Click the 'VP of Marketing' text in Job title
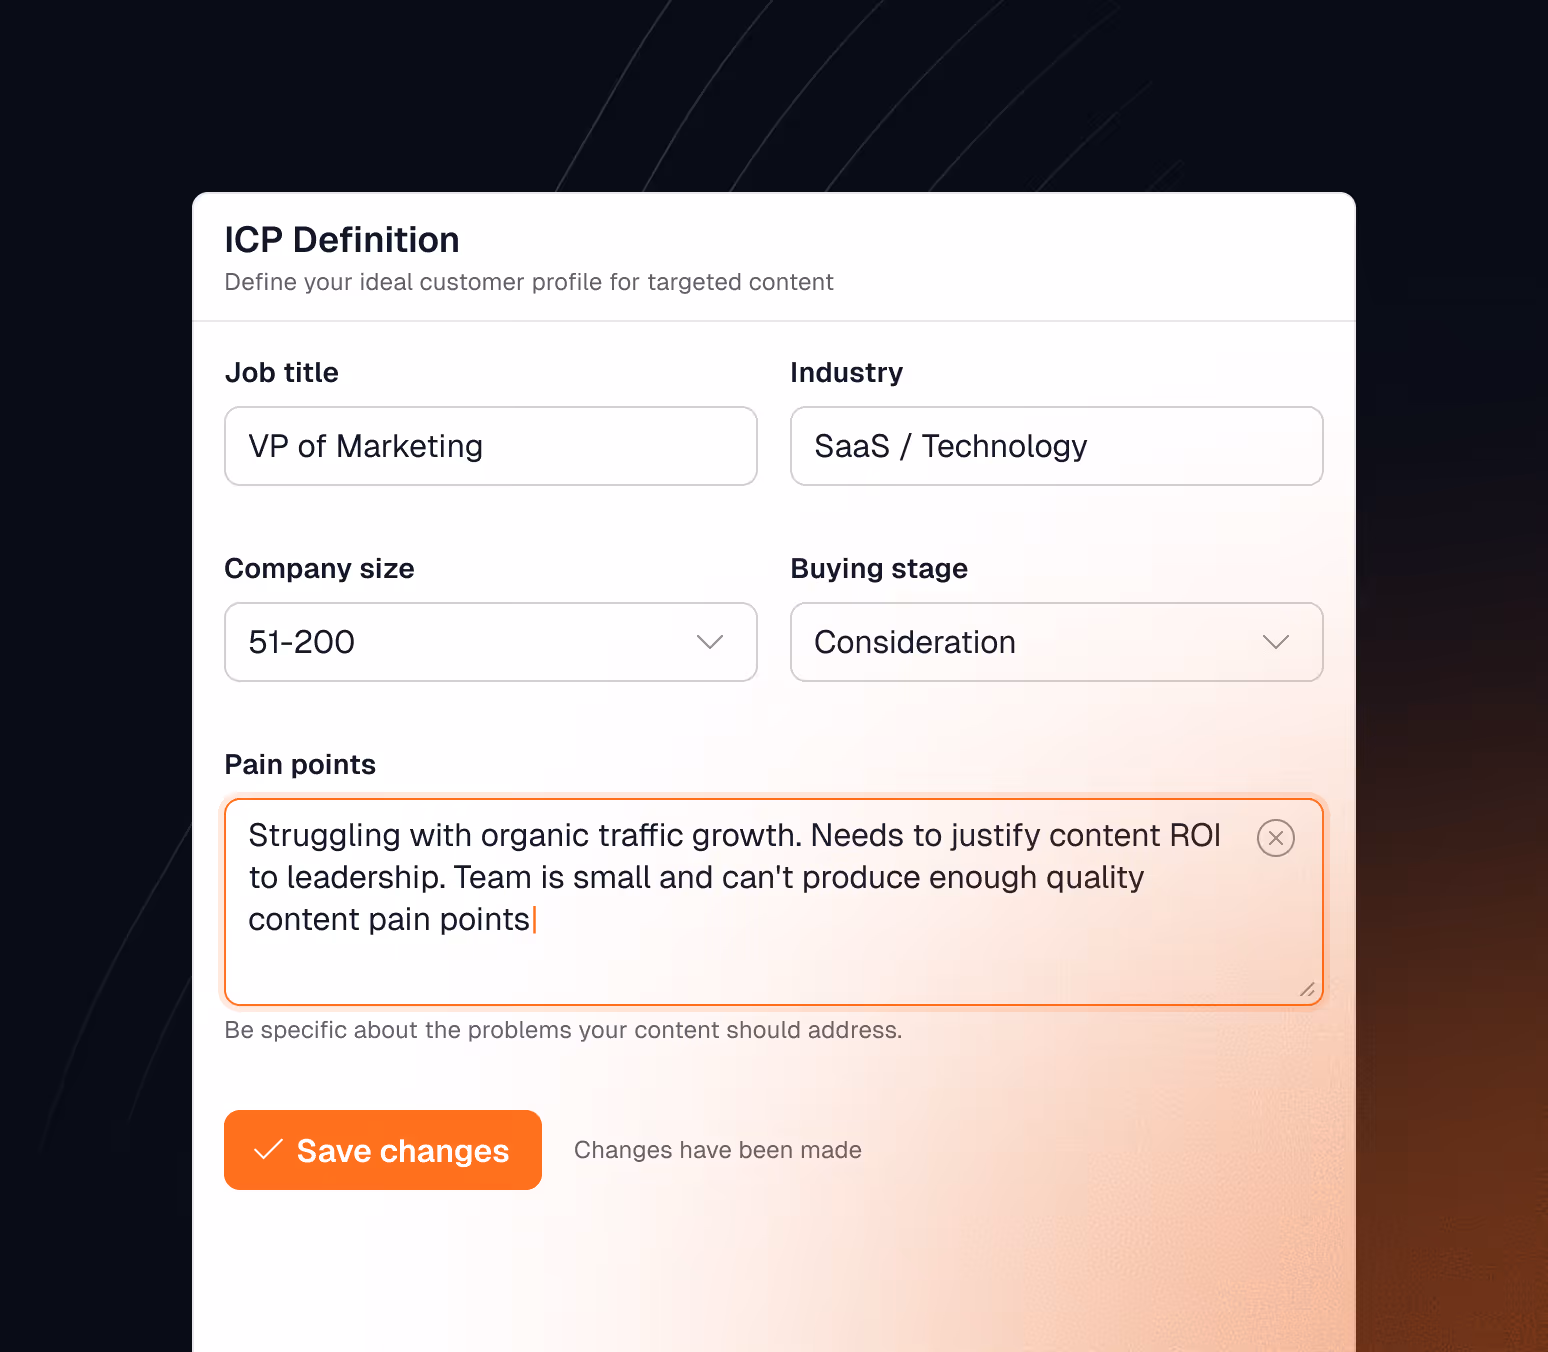 (366, 446)
